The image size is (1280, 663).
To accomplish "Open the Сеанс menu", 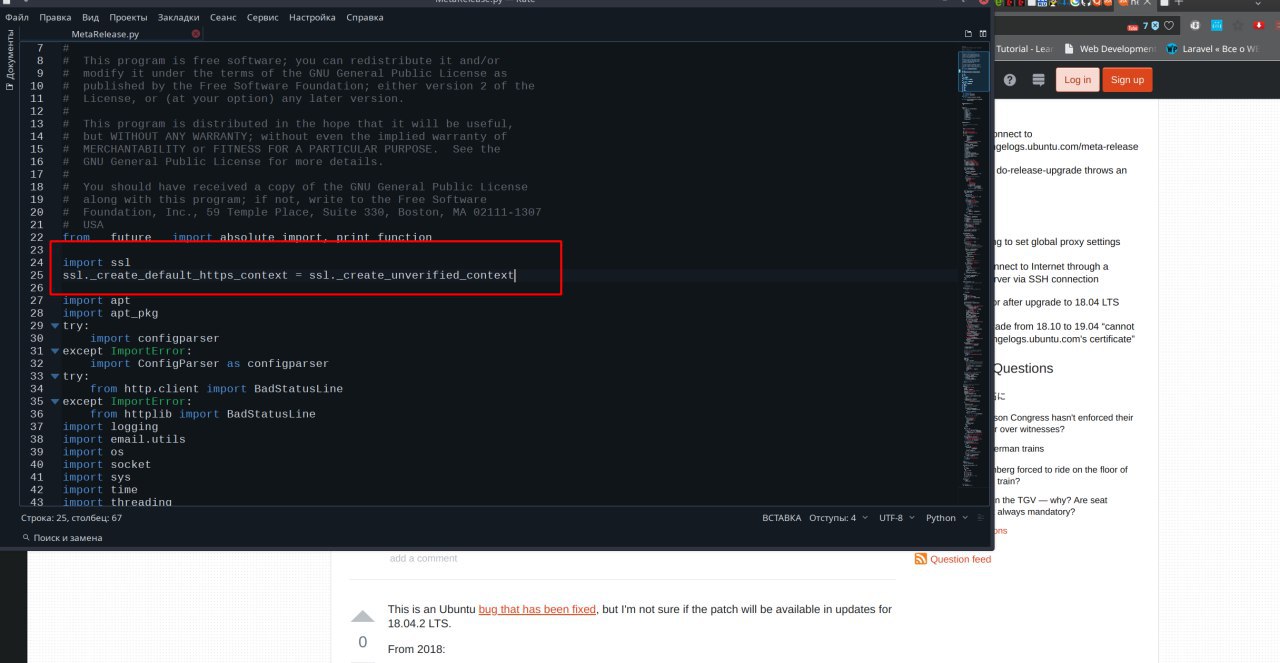I will click(222, 18).
